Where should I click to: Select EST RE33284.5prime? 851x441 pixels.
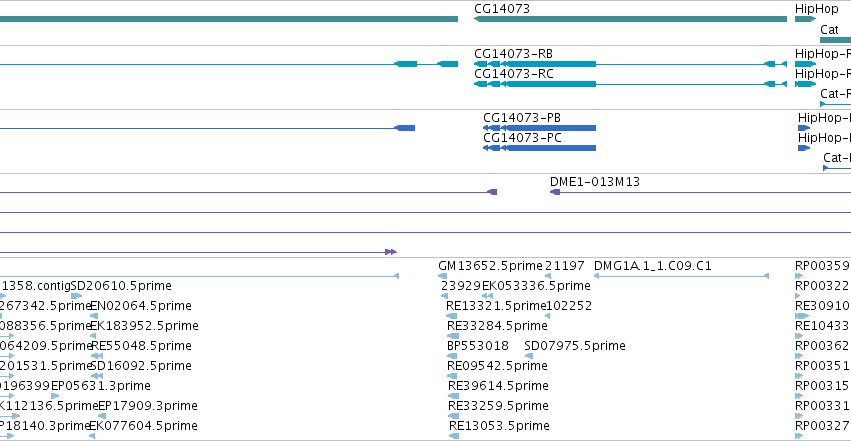497,326
